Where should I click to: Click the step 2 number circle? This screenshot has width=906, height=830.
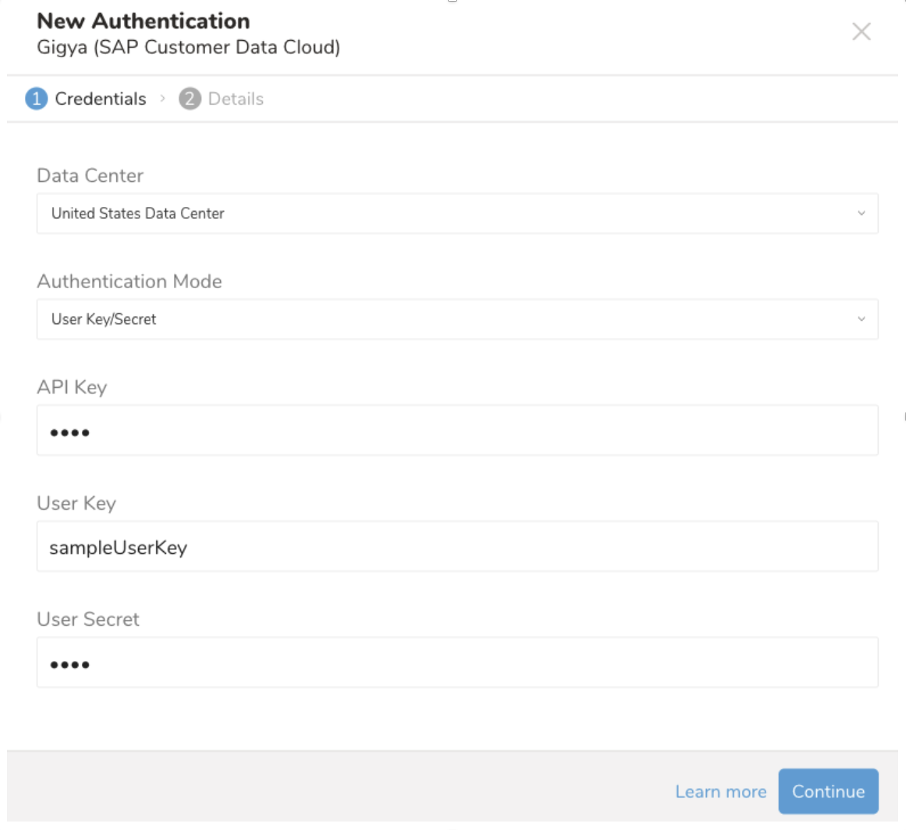[x=190, y=99]
